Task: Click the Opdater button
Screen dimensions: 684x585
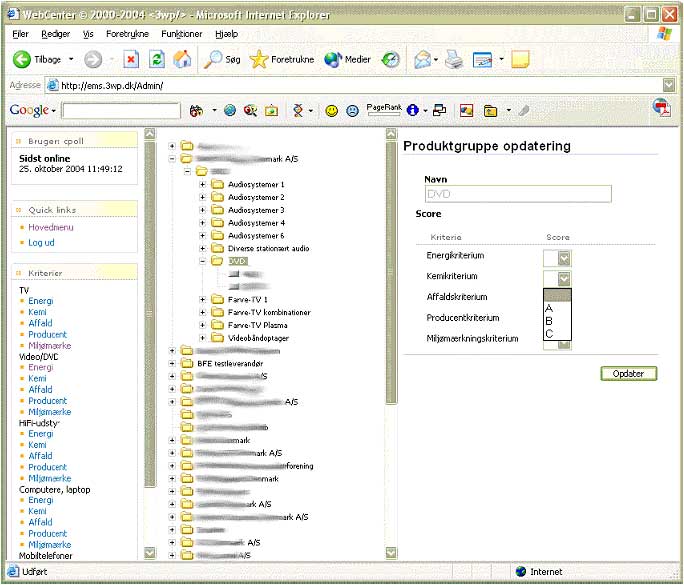Action: [628, 373]
